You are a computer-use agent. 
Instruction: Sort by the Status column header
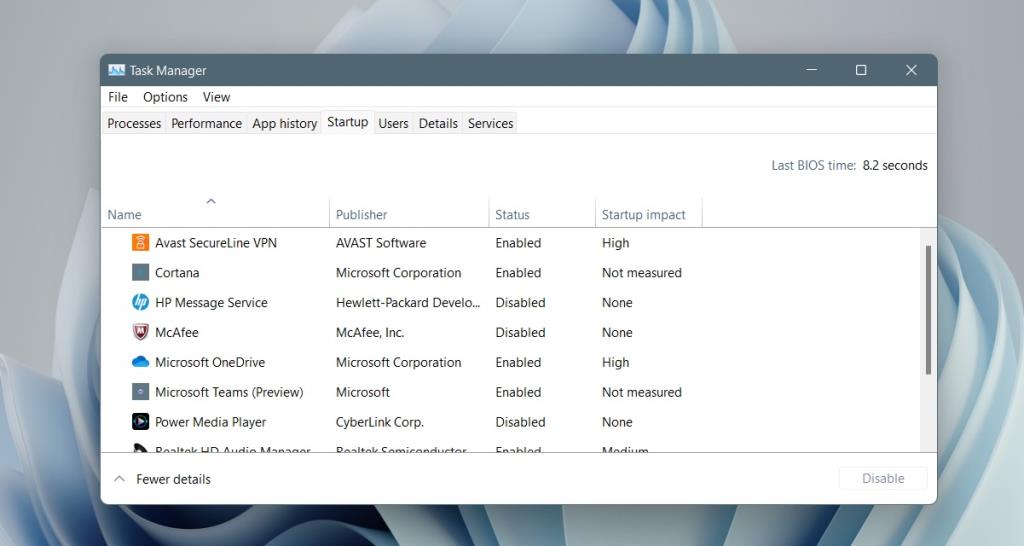tap(542, 214)
